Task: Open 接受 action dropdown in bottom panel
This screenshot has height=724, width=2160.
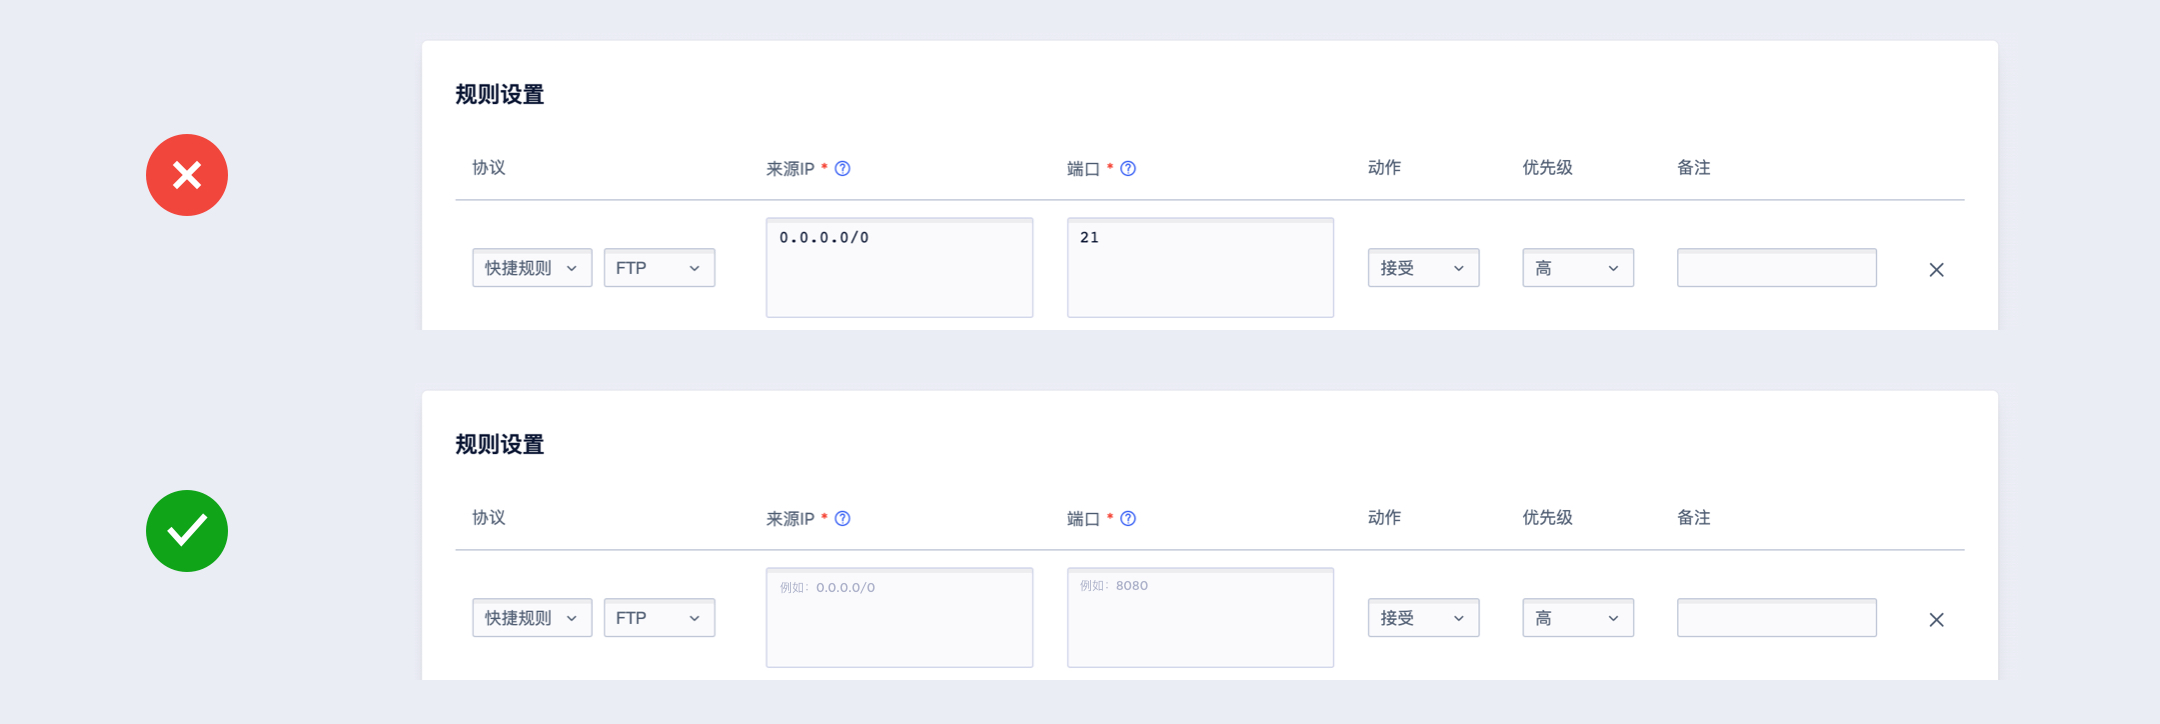Action: point(1423,618)
